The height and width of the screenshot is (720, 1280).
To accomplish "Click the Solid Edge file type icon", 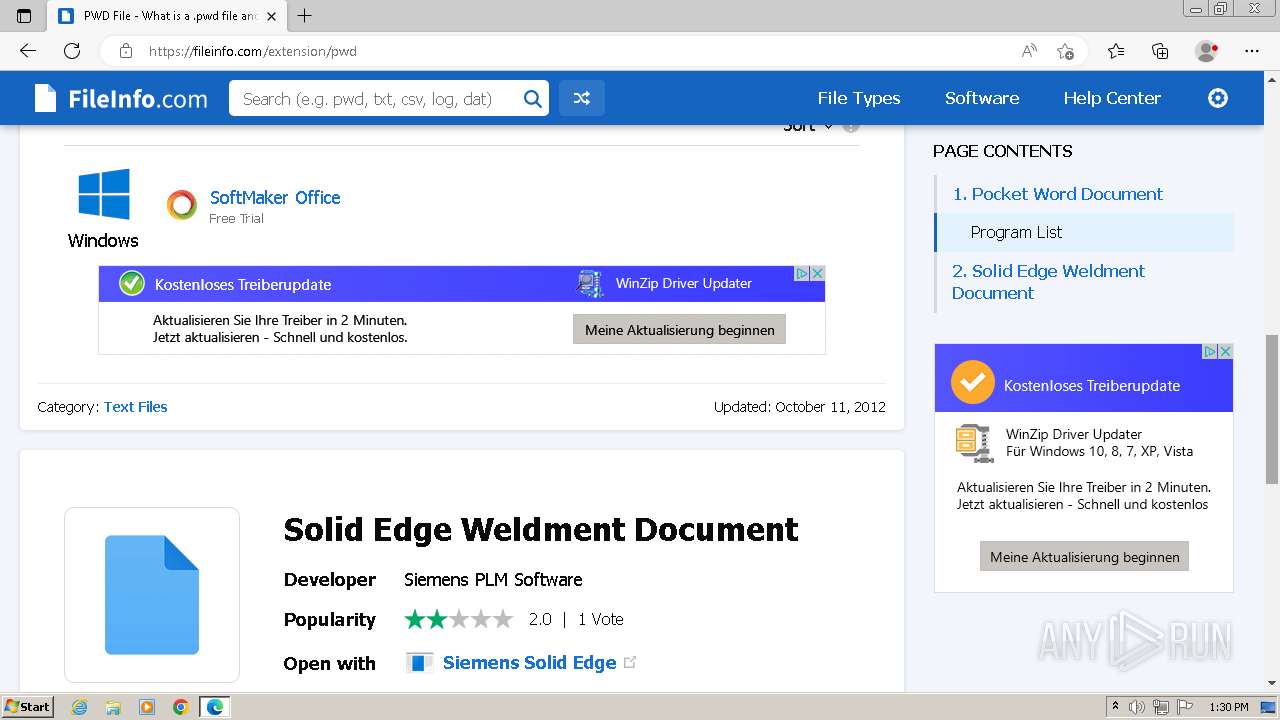I will pos(152,595).
